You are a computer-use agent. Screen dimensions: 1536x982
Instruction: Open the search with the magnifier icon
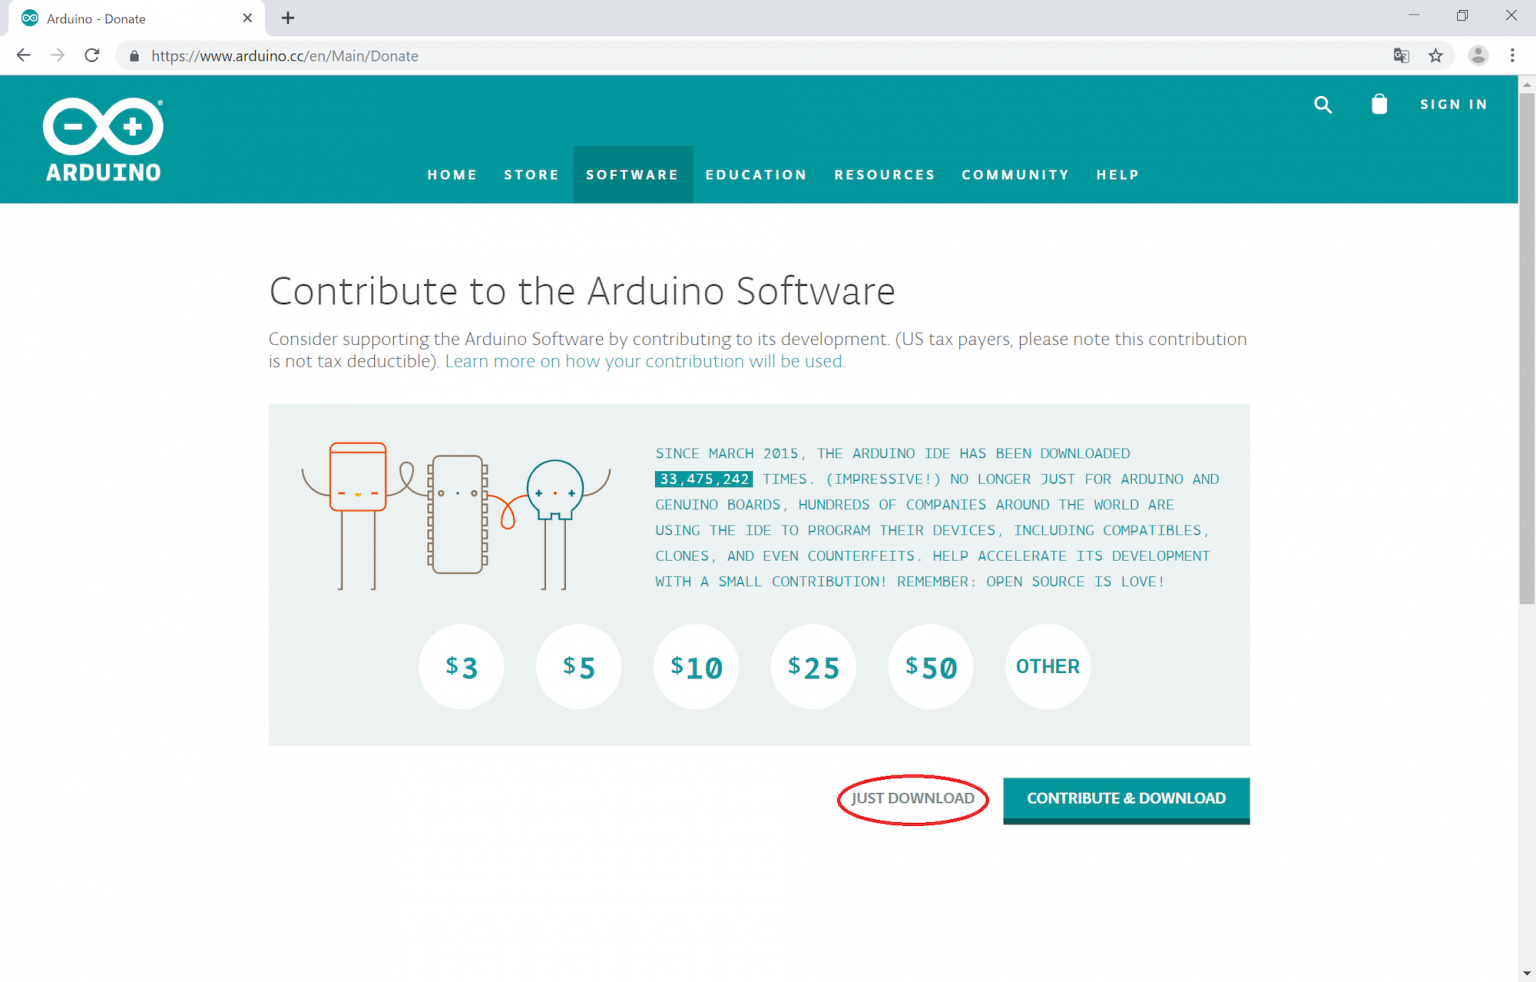[x=1323, y=104]
